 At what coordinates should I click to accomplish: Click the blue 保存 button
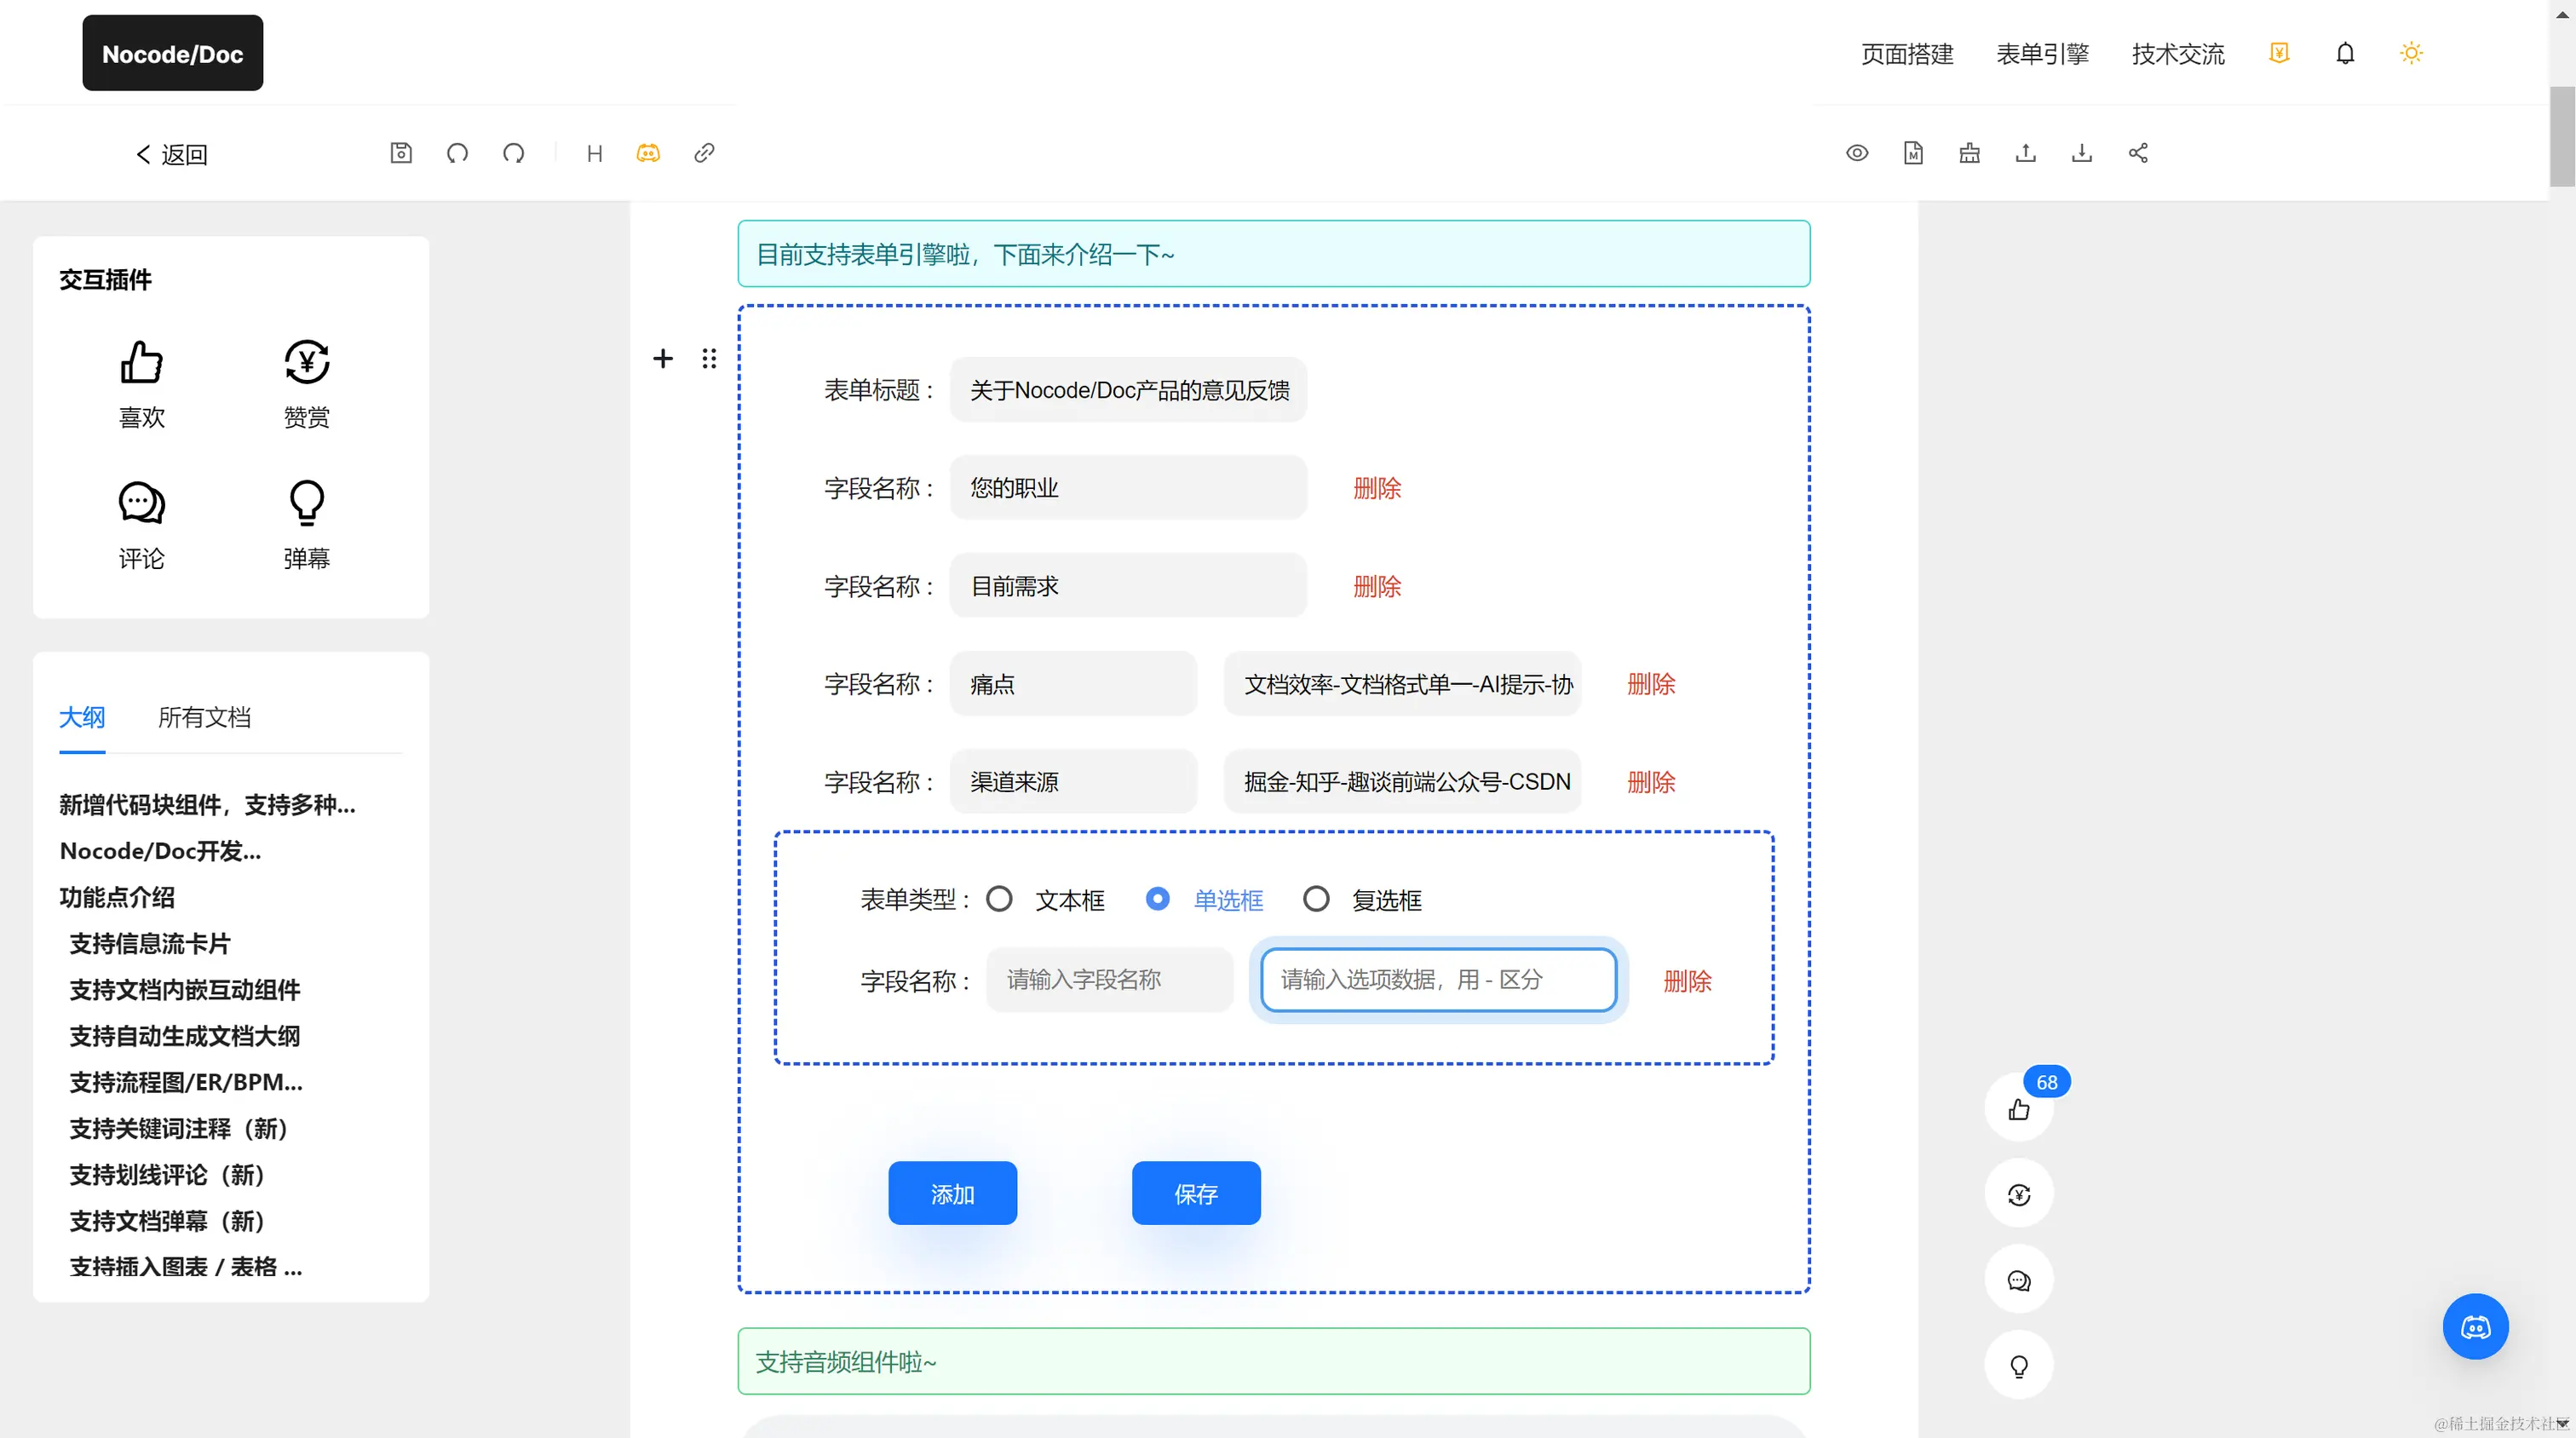(x=1195, y=1193)
